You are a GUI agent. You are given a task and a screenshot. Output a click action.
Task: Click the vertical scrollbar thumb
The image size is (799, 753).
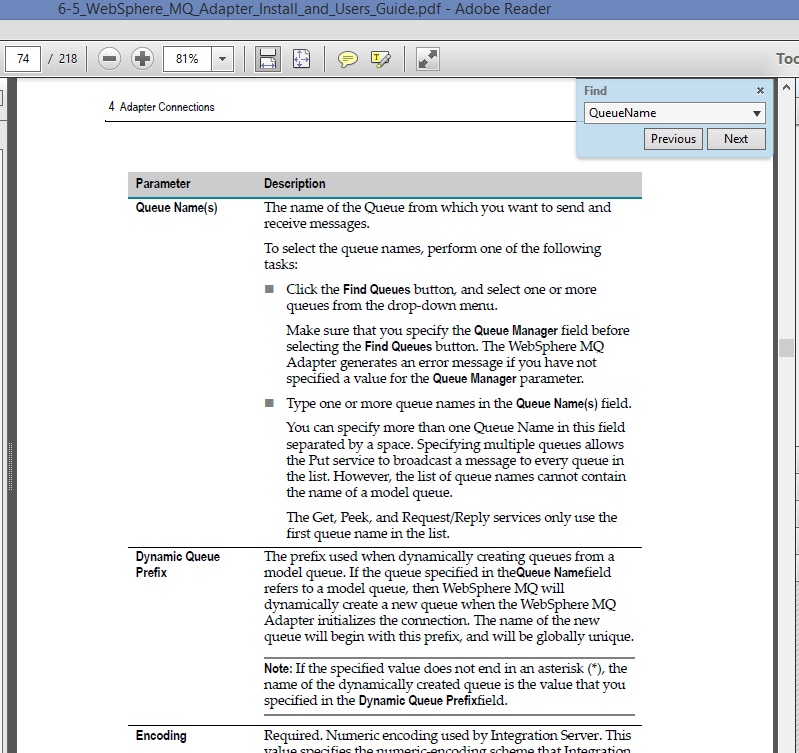tap(786, 348)
